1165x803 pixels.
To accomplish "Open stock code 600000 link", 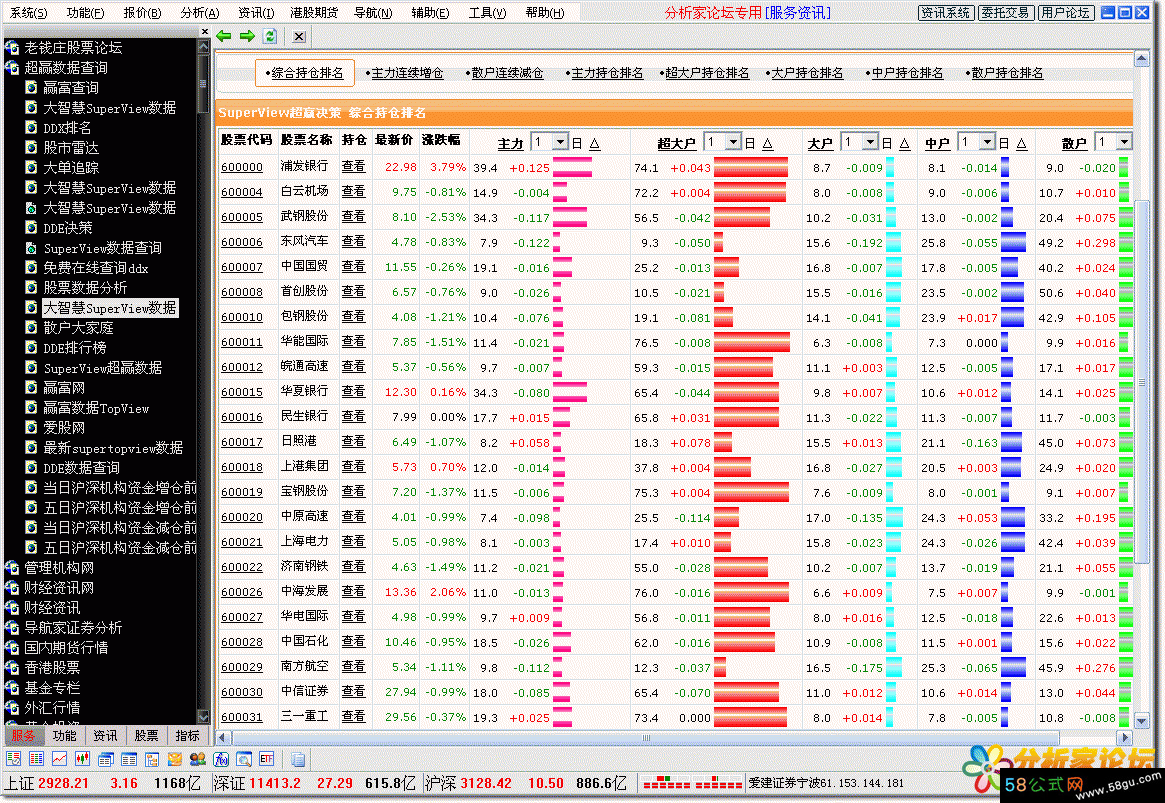I will 241,167.
